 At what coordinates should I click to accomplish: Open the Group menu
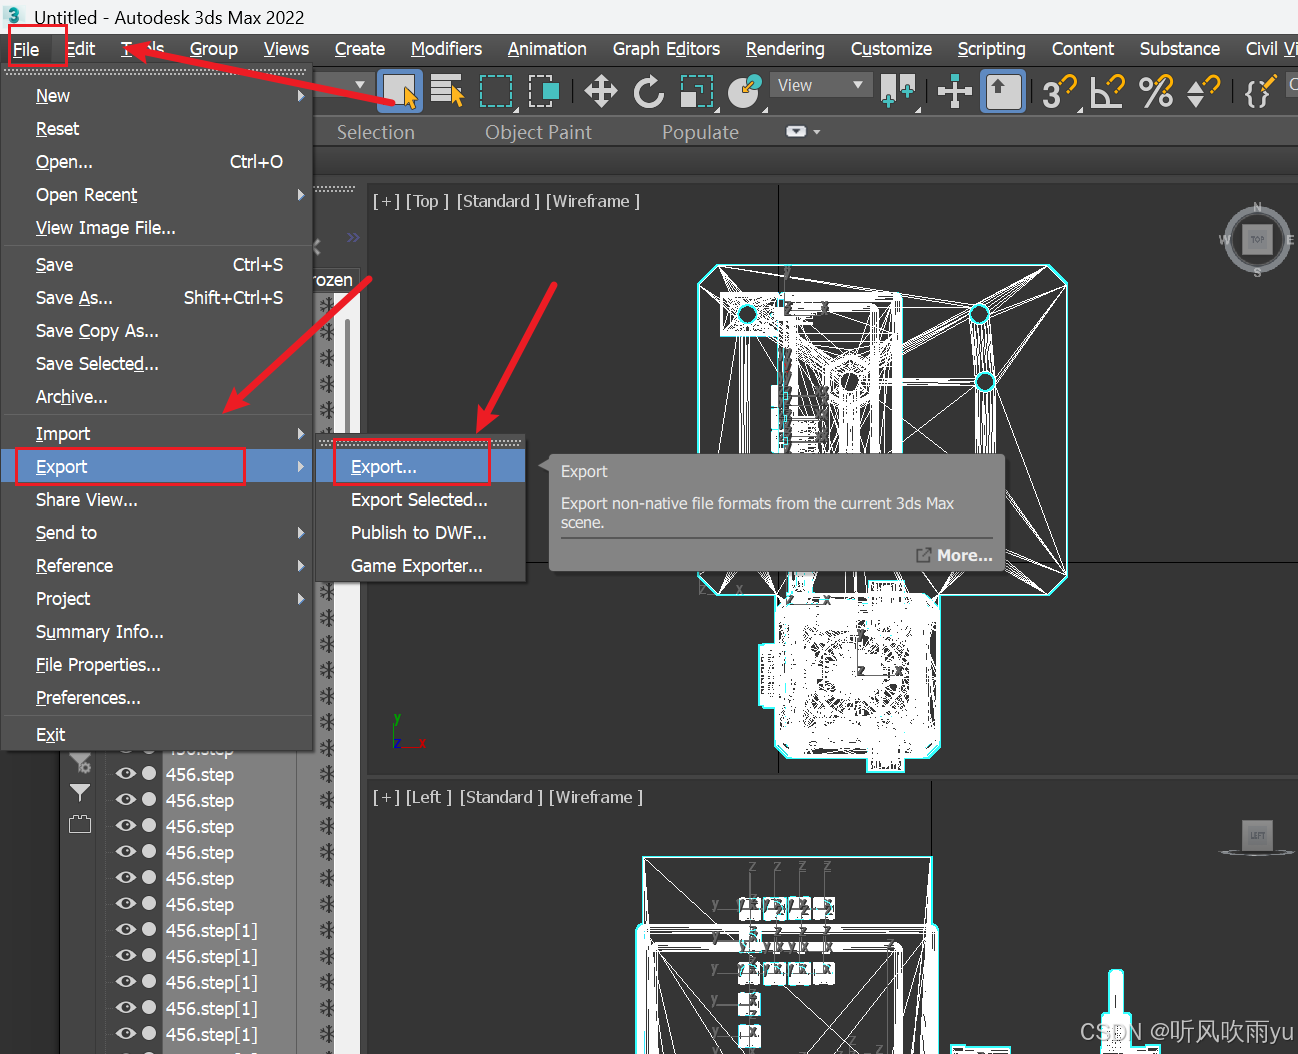(x=214, y=49)
